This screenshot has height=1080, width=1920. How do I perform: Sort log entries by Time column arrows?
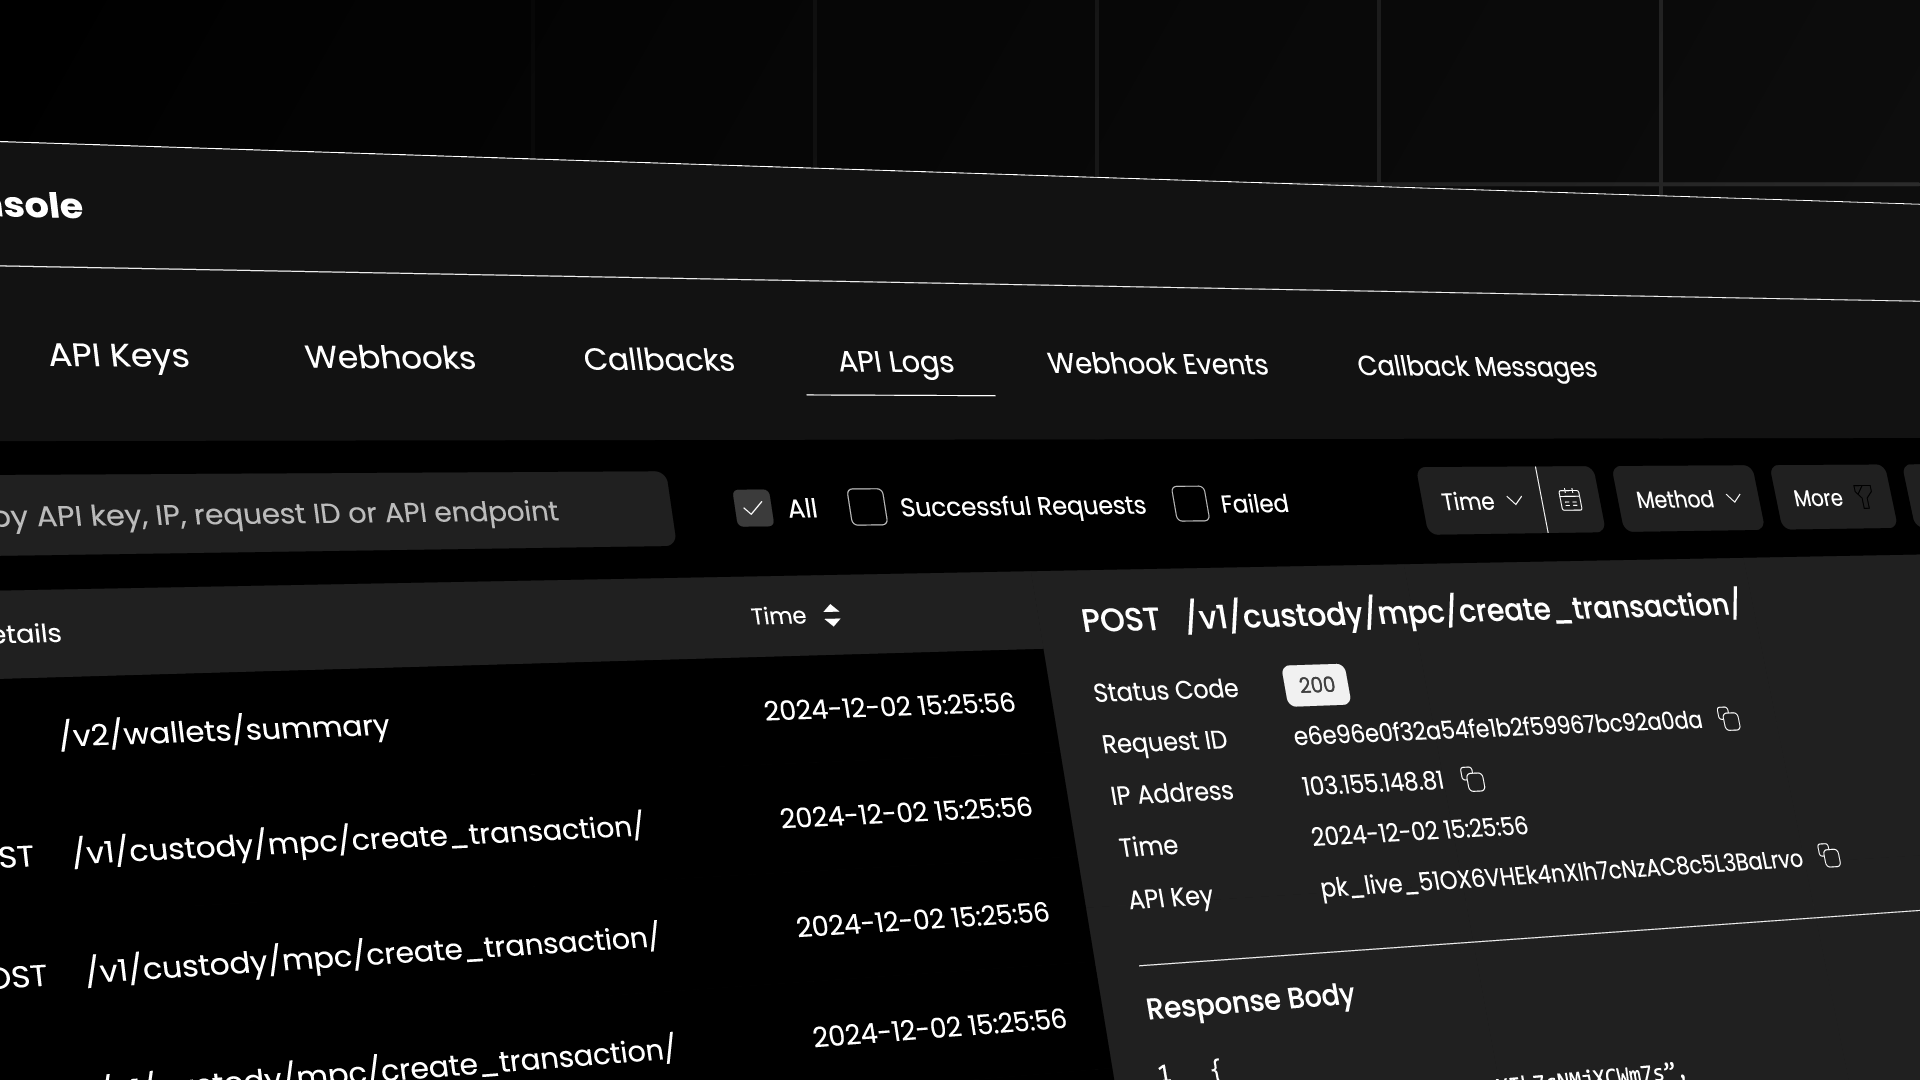(831, 615)
